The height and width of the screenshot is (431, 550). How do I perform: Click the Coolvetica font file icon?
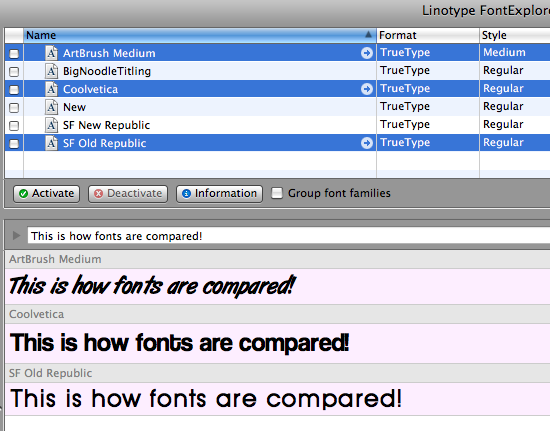pos(52,89)
